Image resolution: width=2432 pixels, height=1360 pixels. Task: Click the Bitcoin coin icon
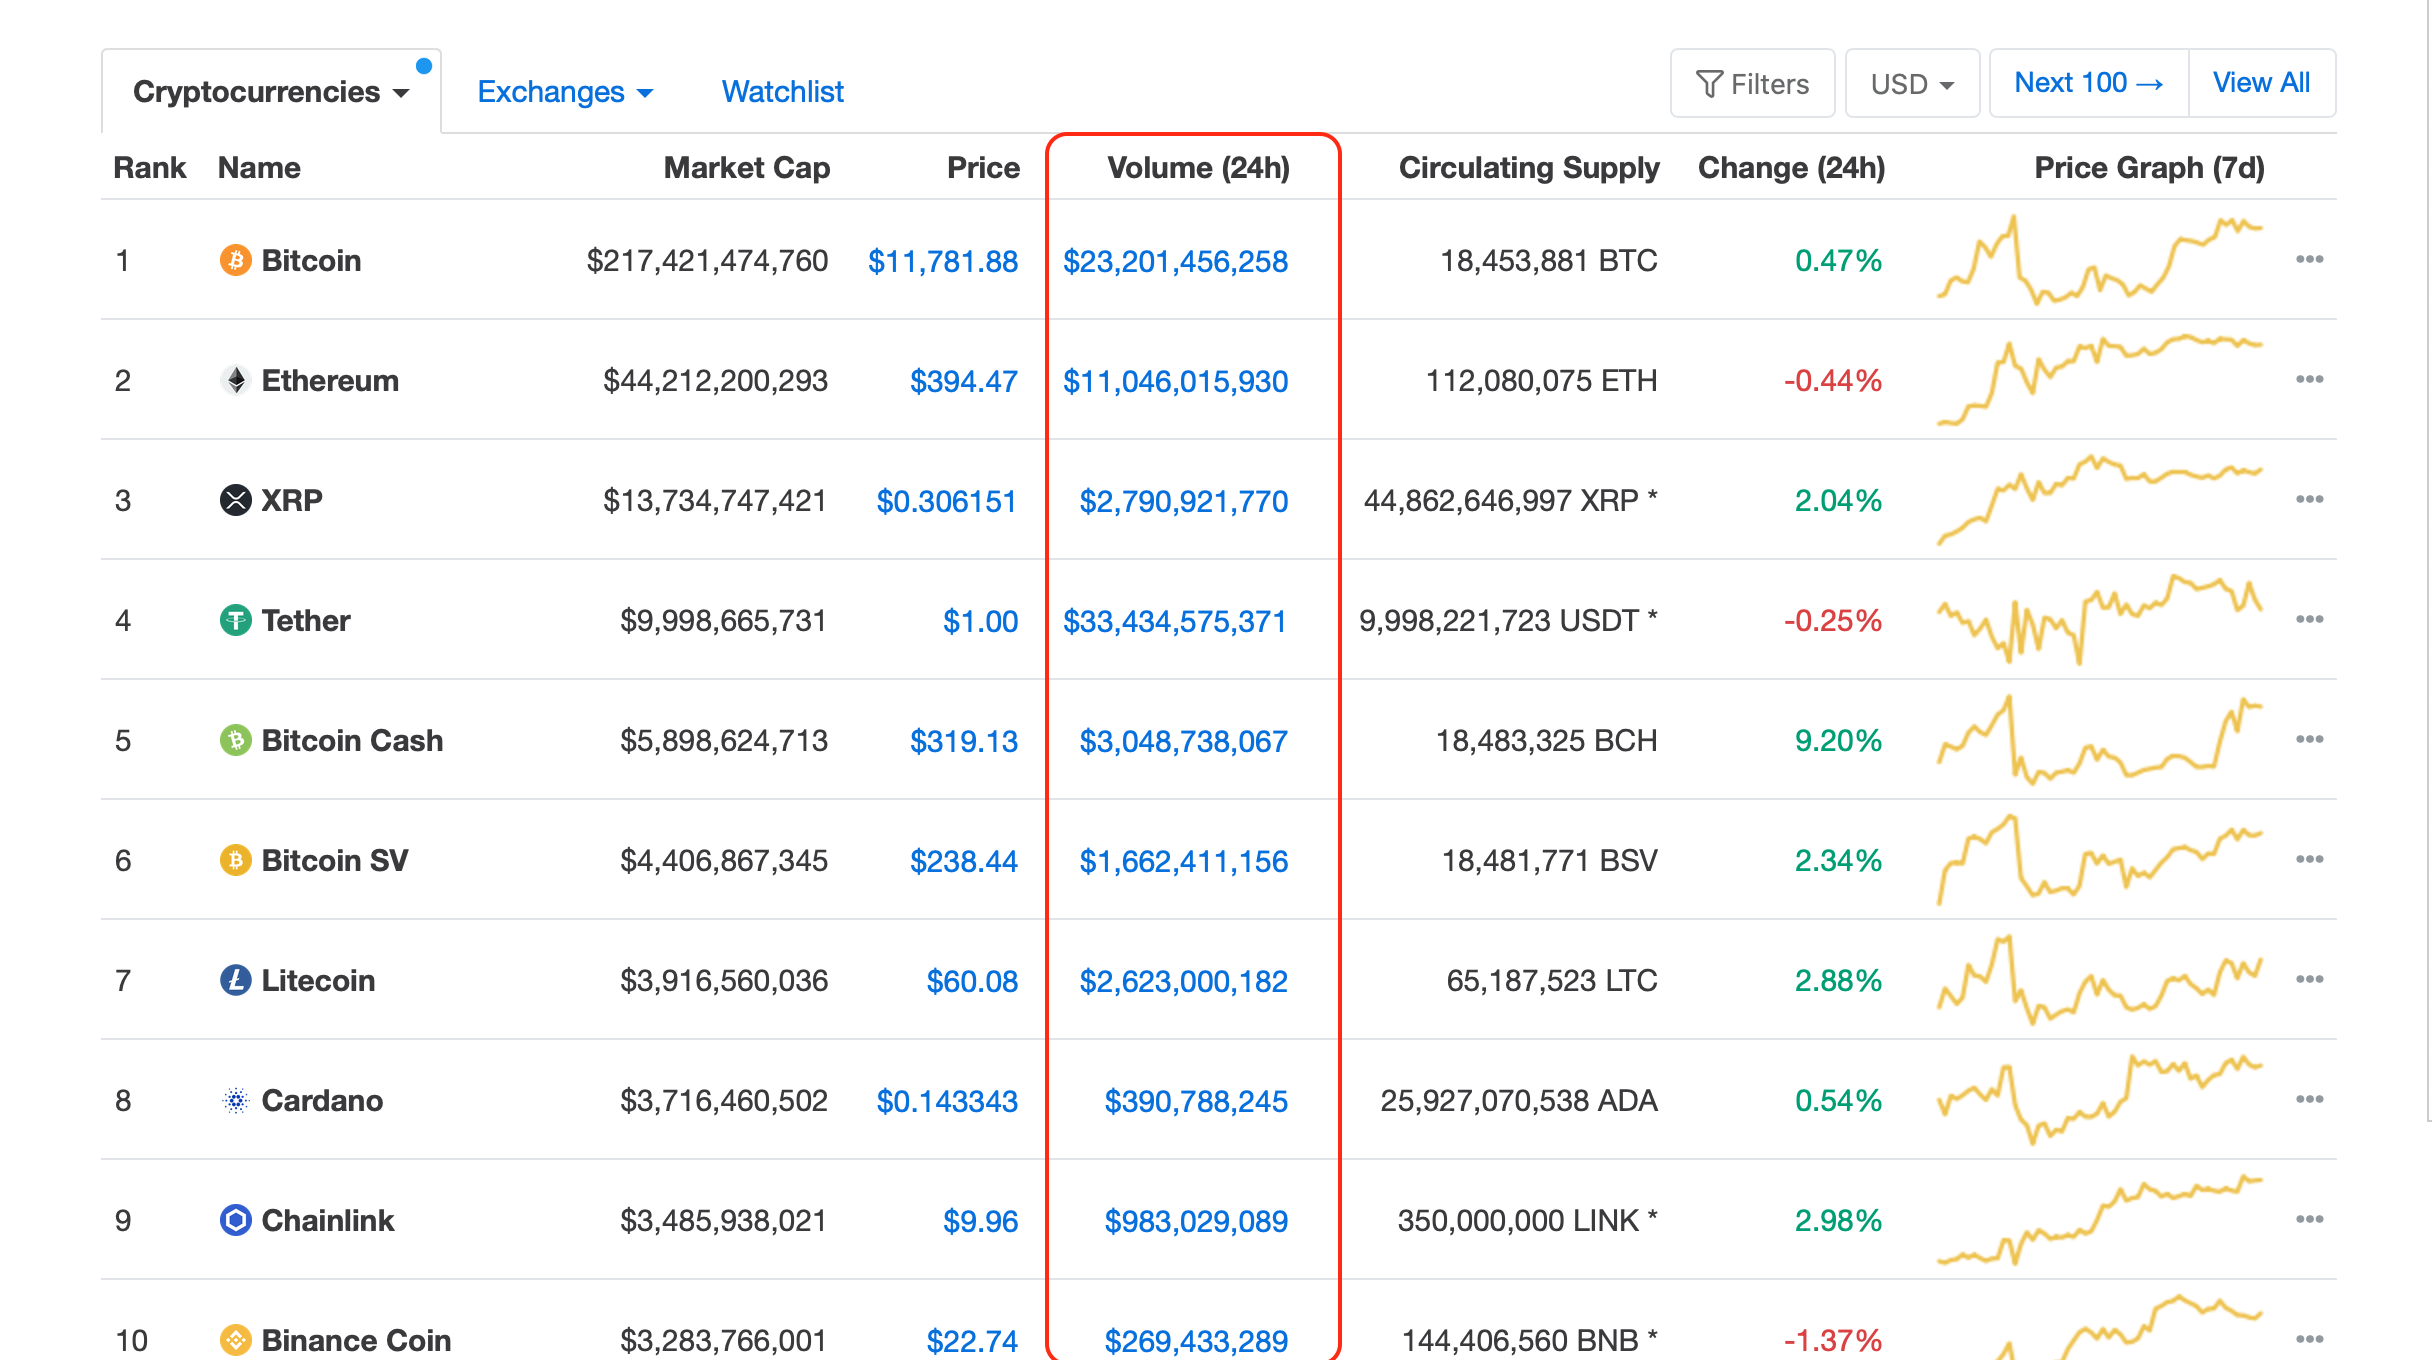(235, 260)
